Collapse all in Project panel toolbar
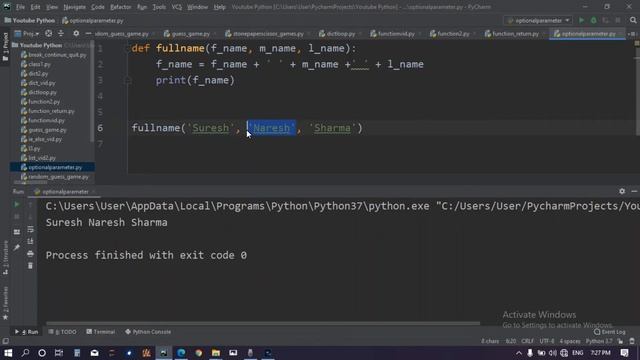The width and height of the screenshot is (640, 360). pos(61,34)
